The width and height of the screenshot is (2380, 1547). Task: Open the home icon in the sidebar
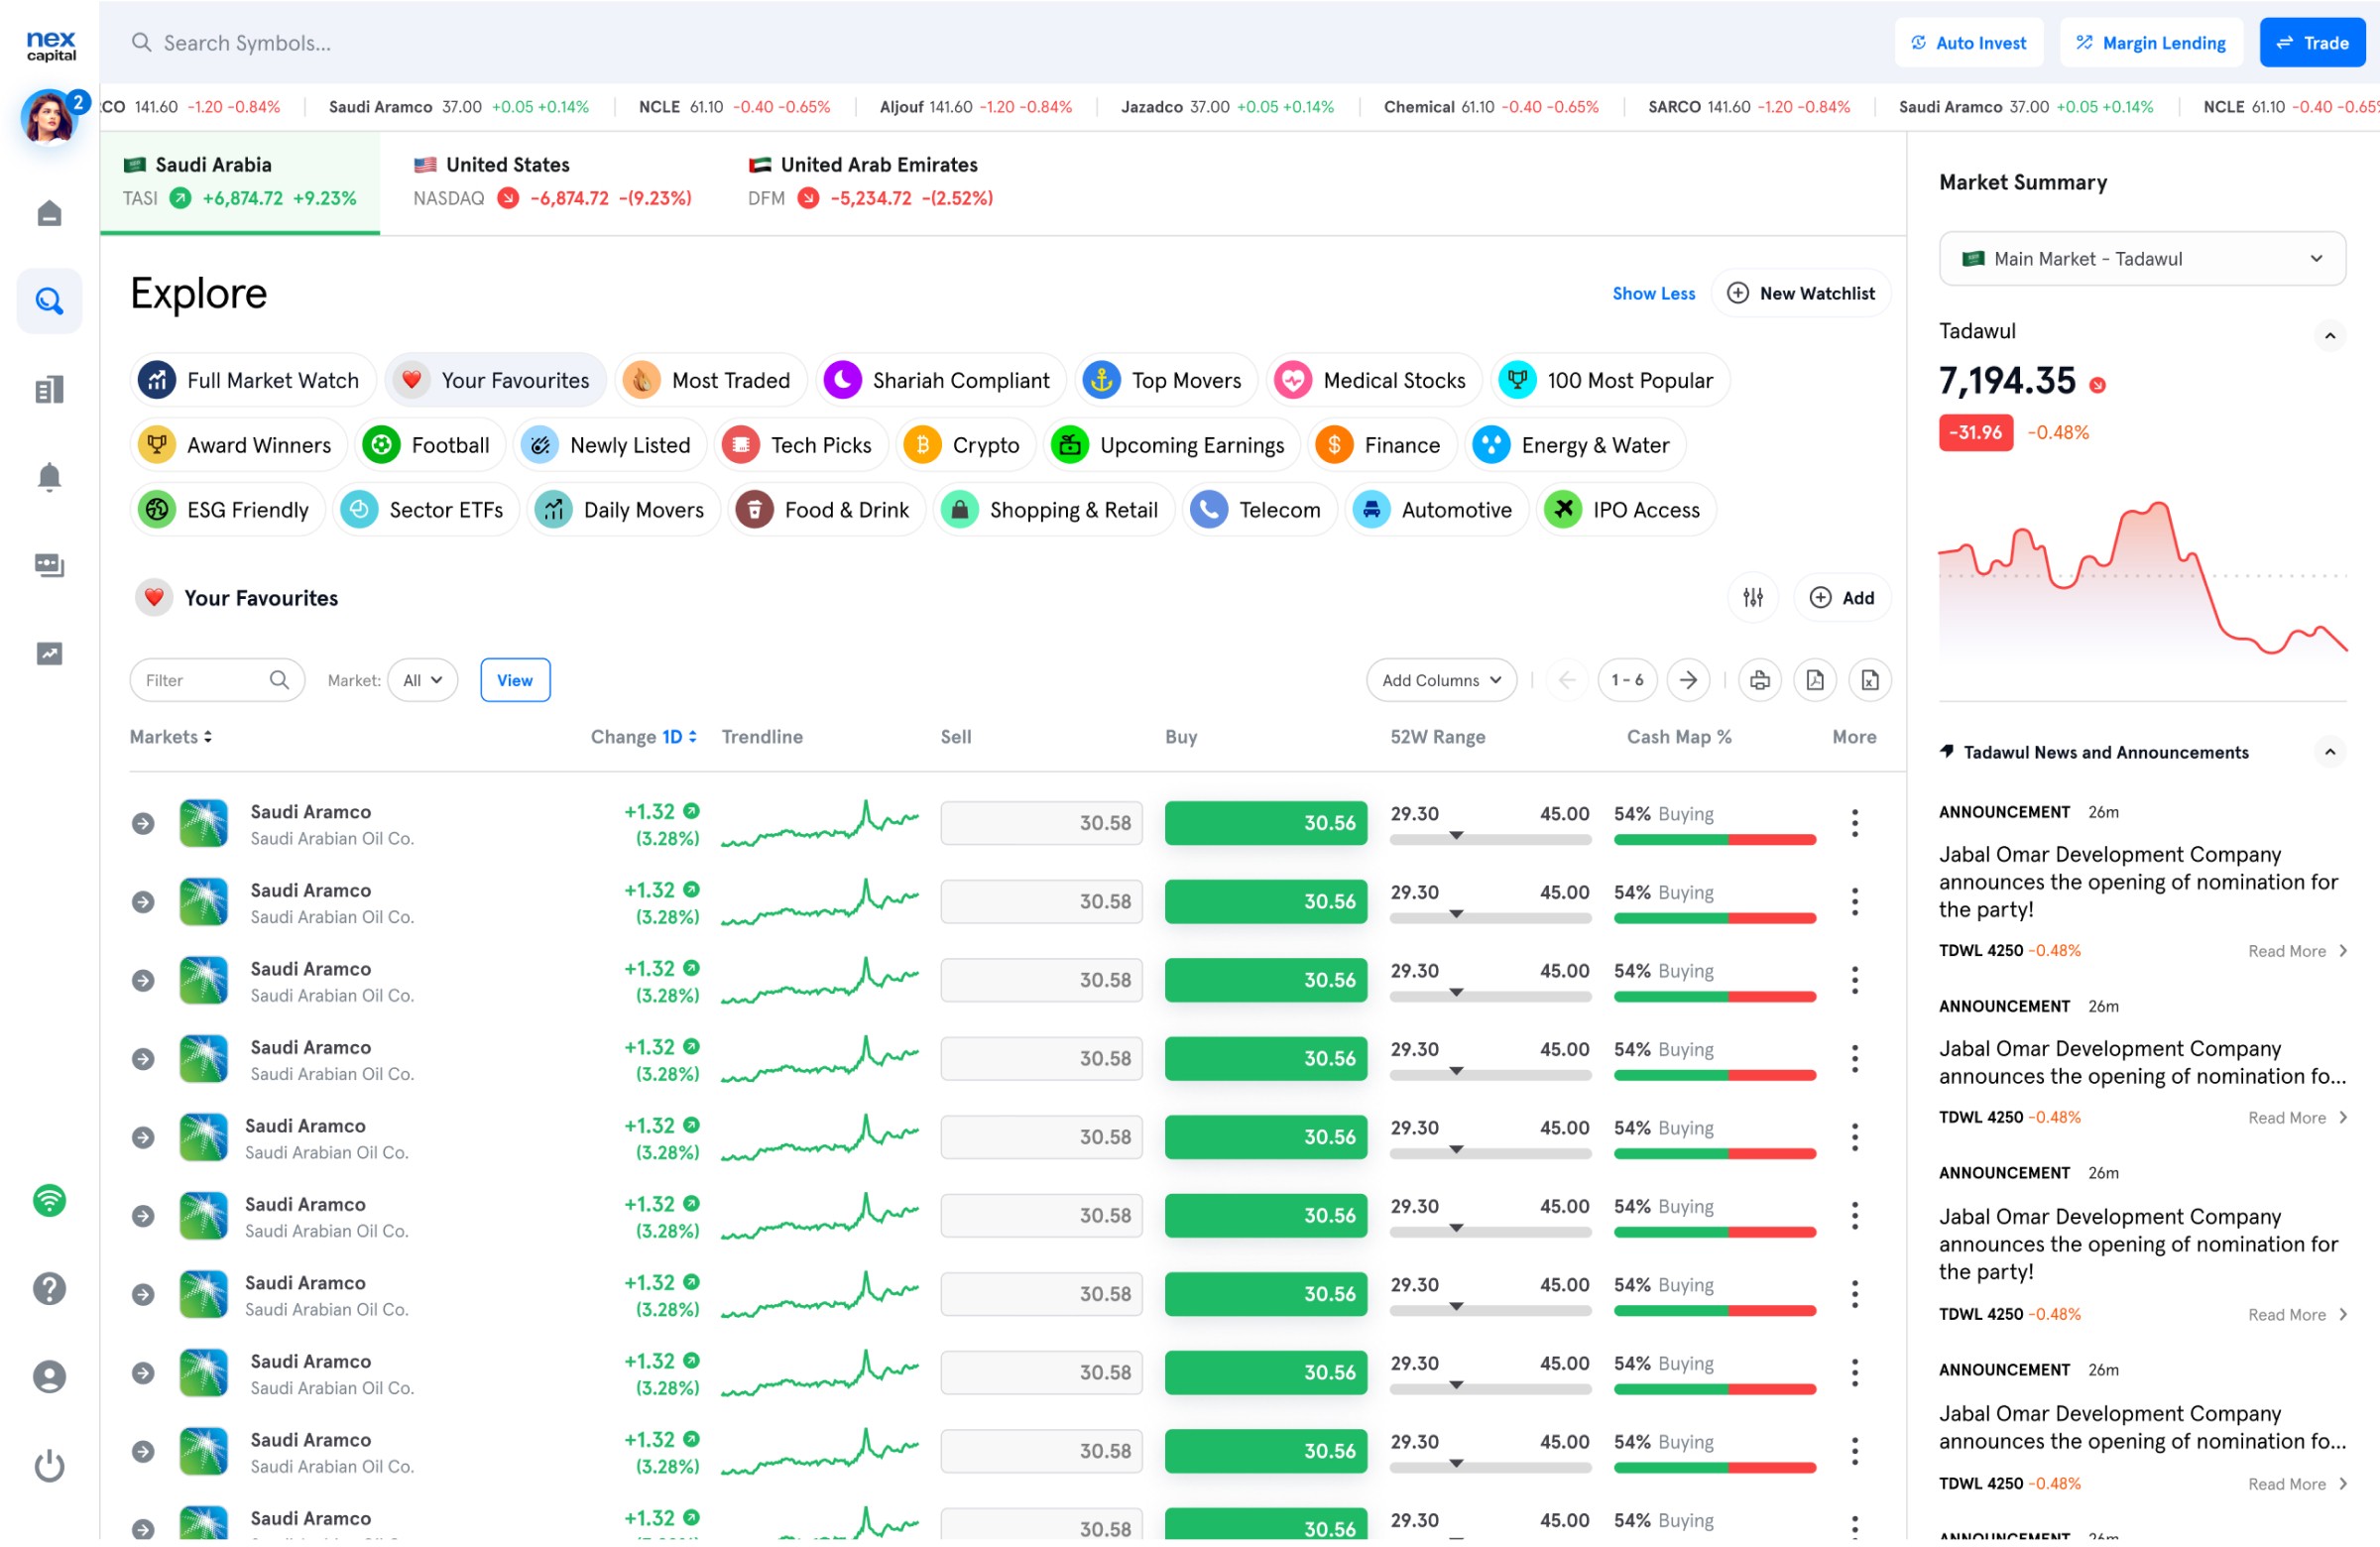(x=49, y=213)
